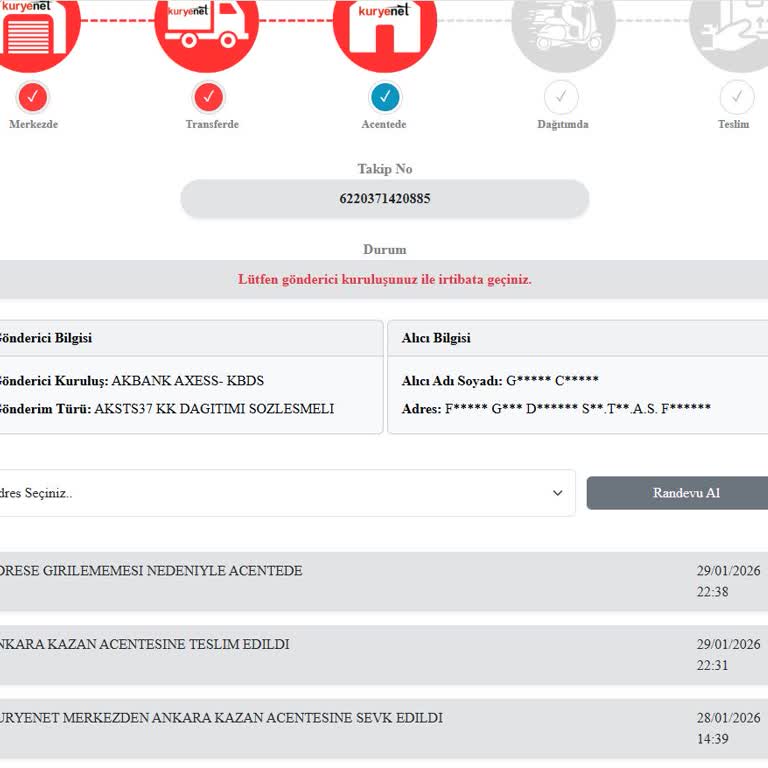Click recipient name 'G***** C*****'
The height and width of the screenshot is (768, 768).
[x=552, y=381]
